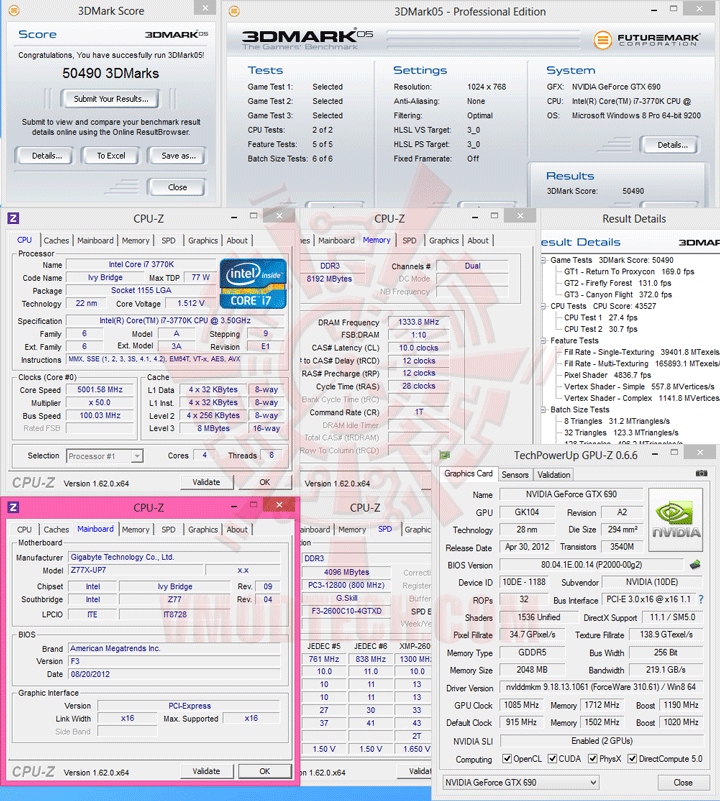Click the NVIDIA logo in GPU-Z

676,520
